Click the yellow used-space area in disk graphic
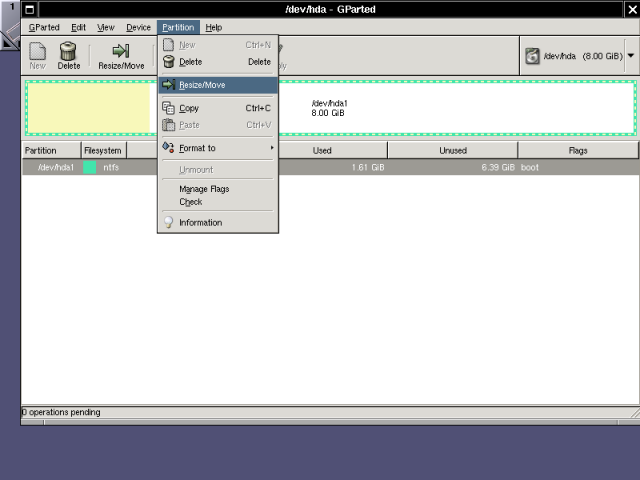Image resolution: width=640 pixels, height=480 pixels. [x=89, y=108]
